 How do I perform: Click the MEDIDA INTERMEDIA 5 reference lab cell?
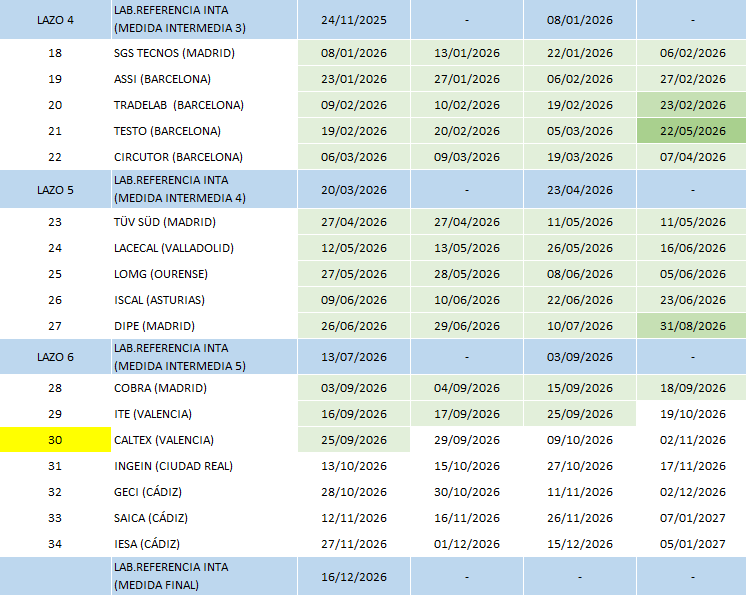[204, 357]
